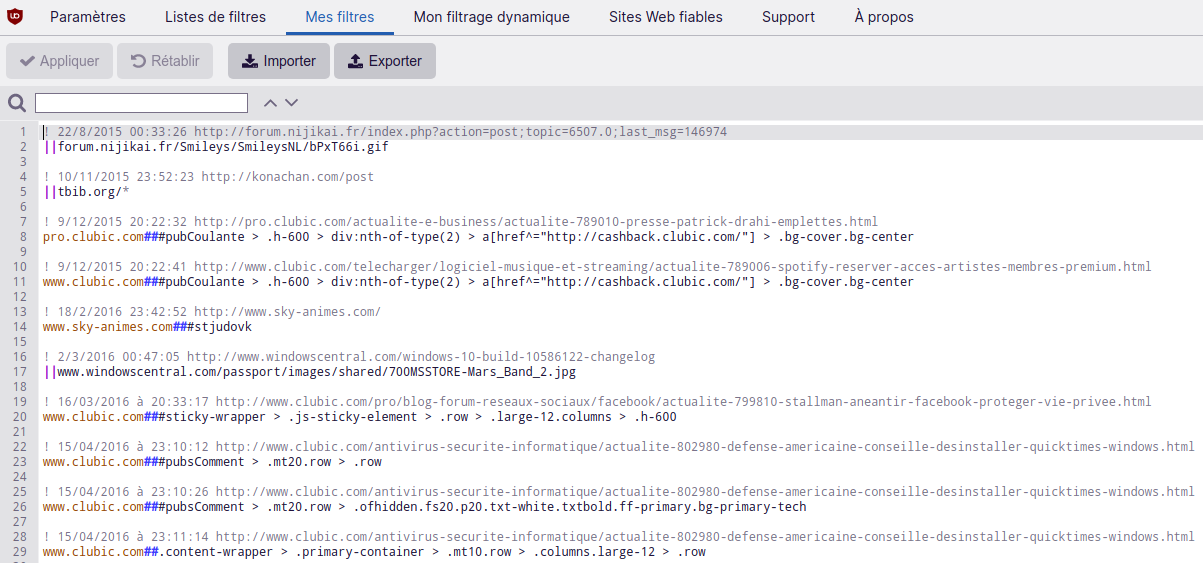Click the comment dated 15/04/2016 à 23:11:14

coord(619,537)
